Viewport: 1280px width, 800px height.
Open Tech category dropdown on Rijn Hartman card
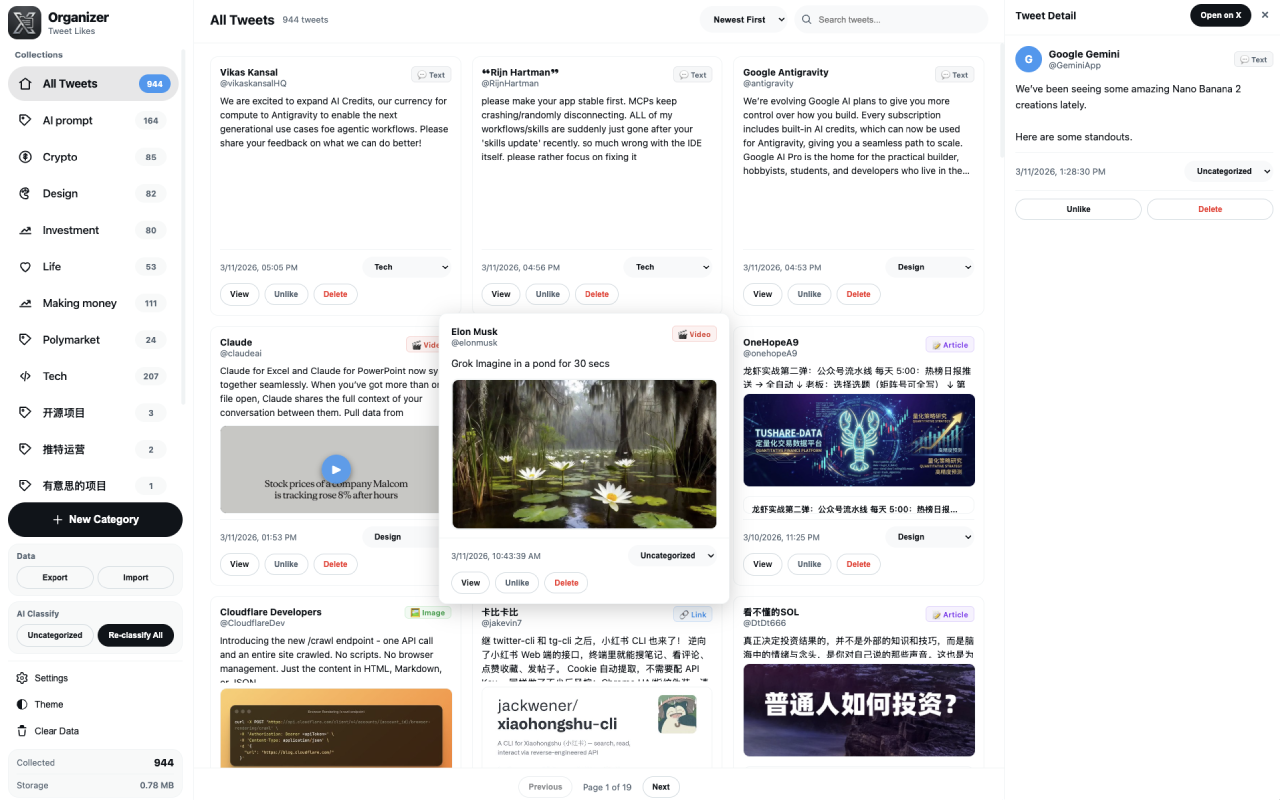(669, 267)
